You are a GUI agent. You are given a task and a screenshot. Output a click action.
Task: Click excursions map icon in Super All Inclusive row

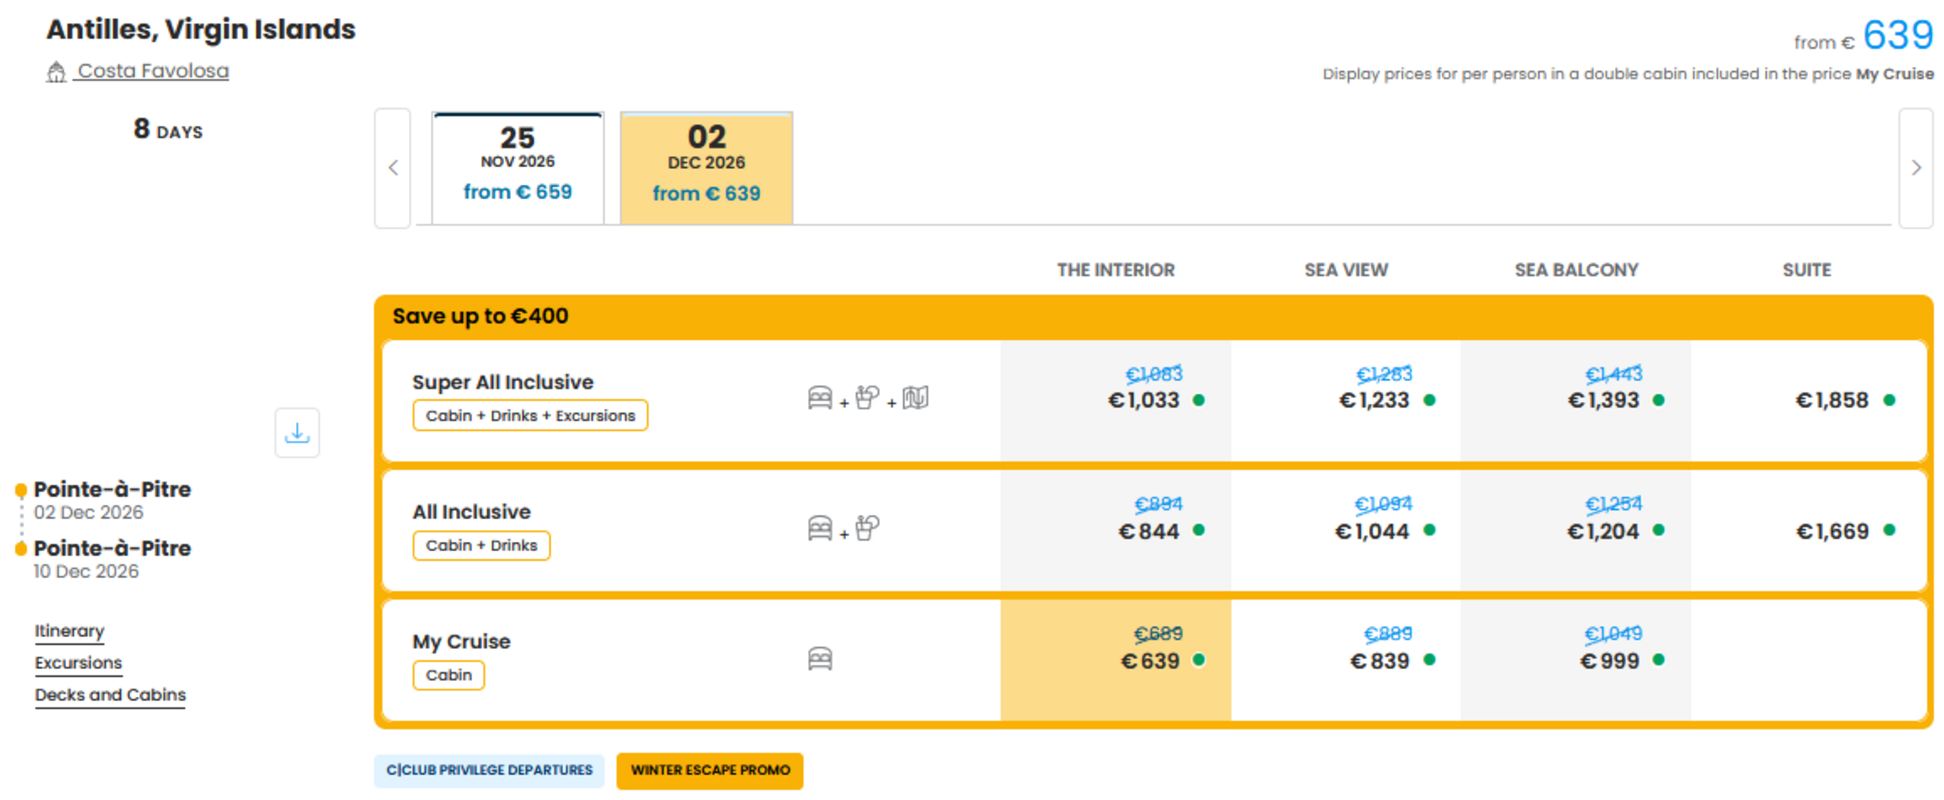pyautogui.click(x=915, y=398)
